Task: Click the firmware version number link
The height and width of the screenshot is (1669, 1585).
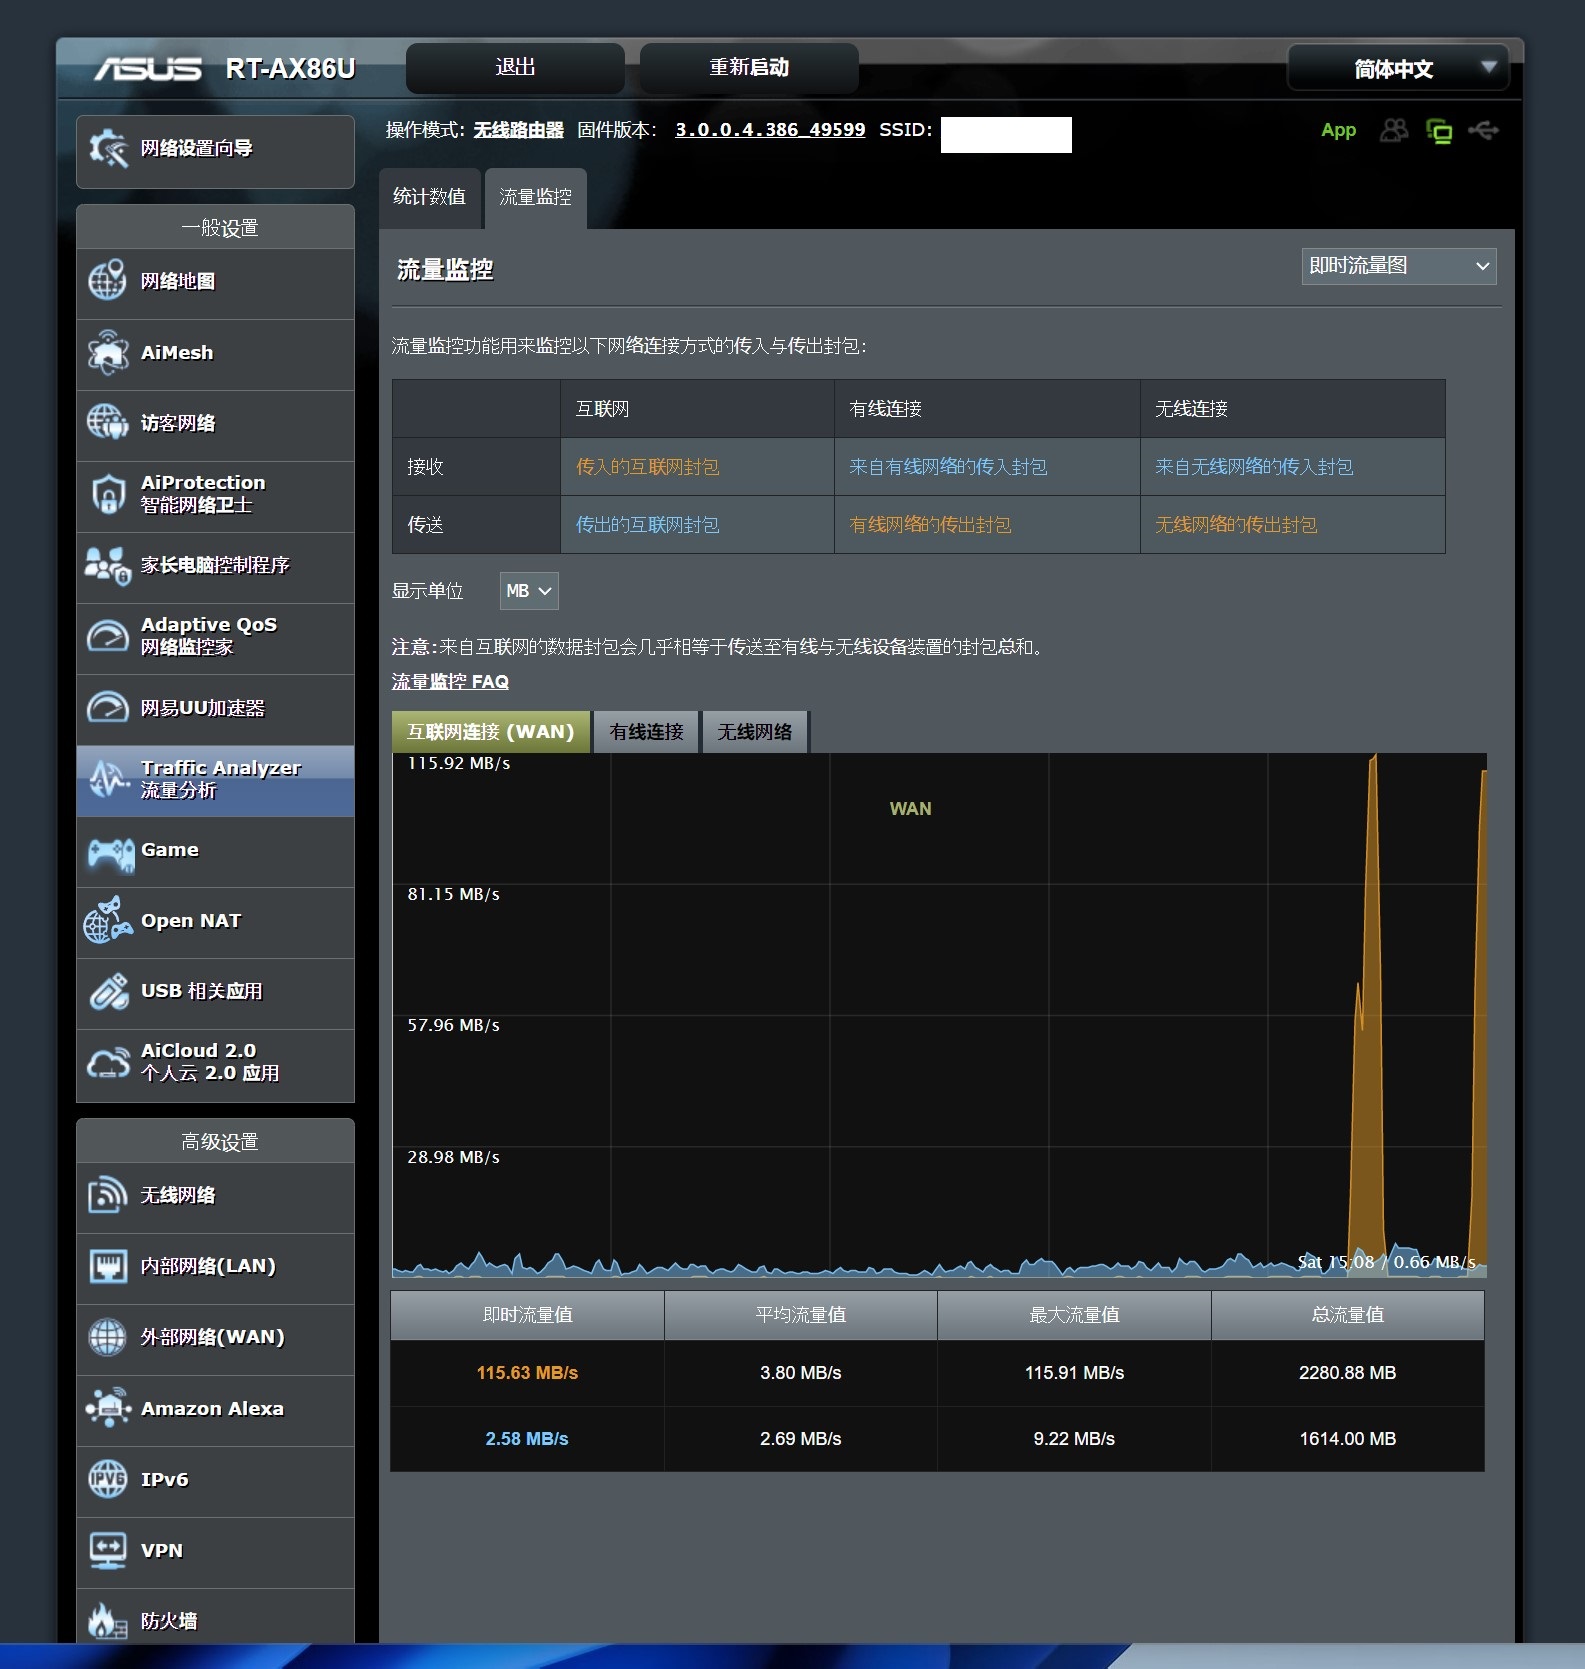Action: 769,130
